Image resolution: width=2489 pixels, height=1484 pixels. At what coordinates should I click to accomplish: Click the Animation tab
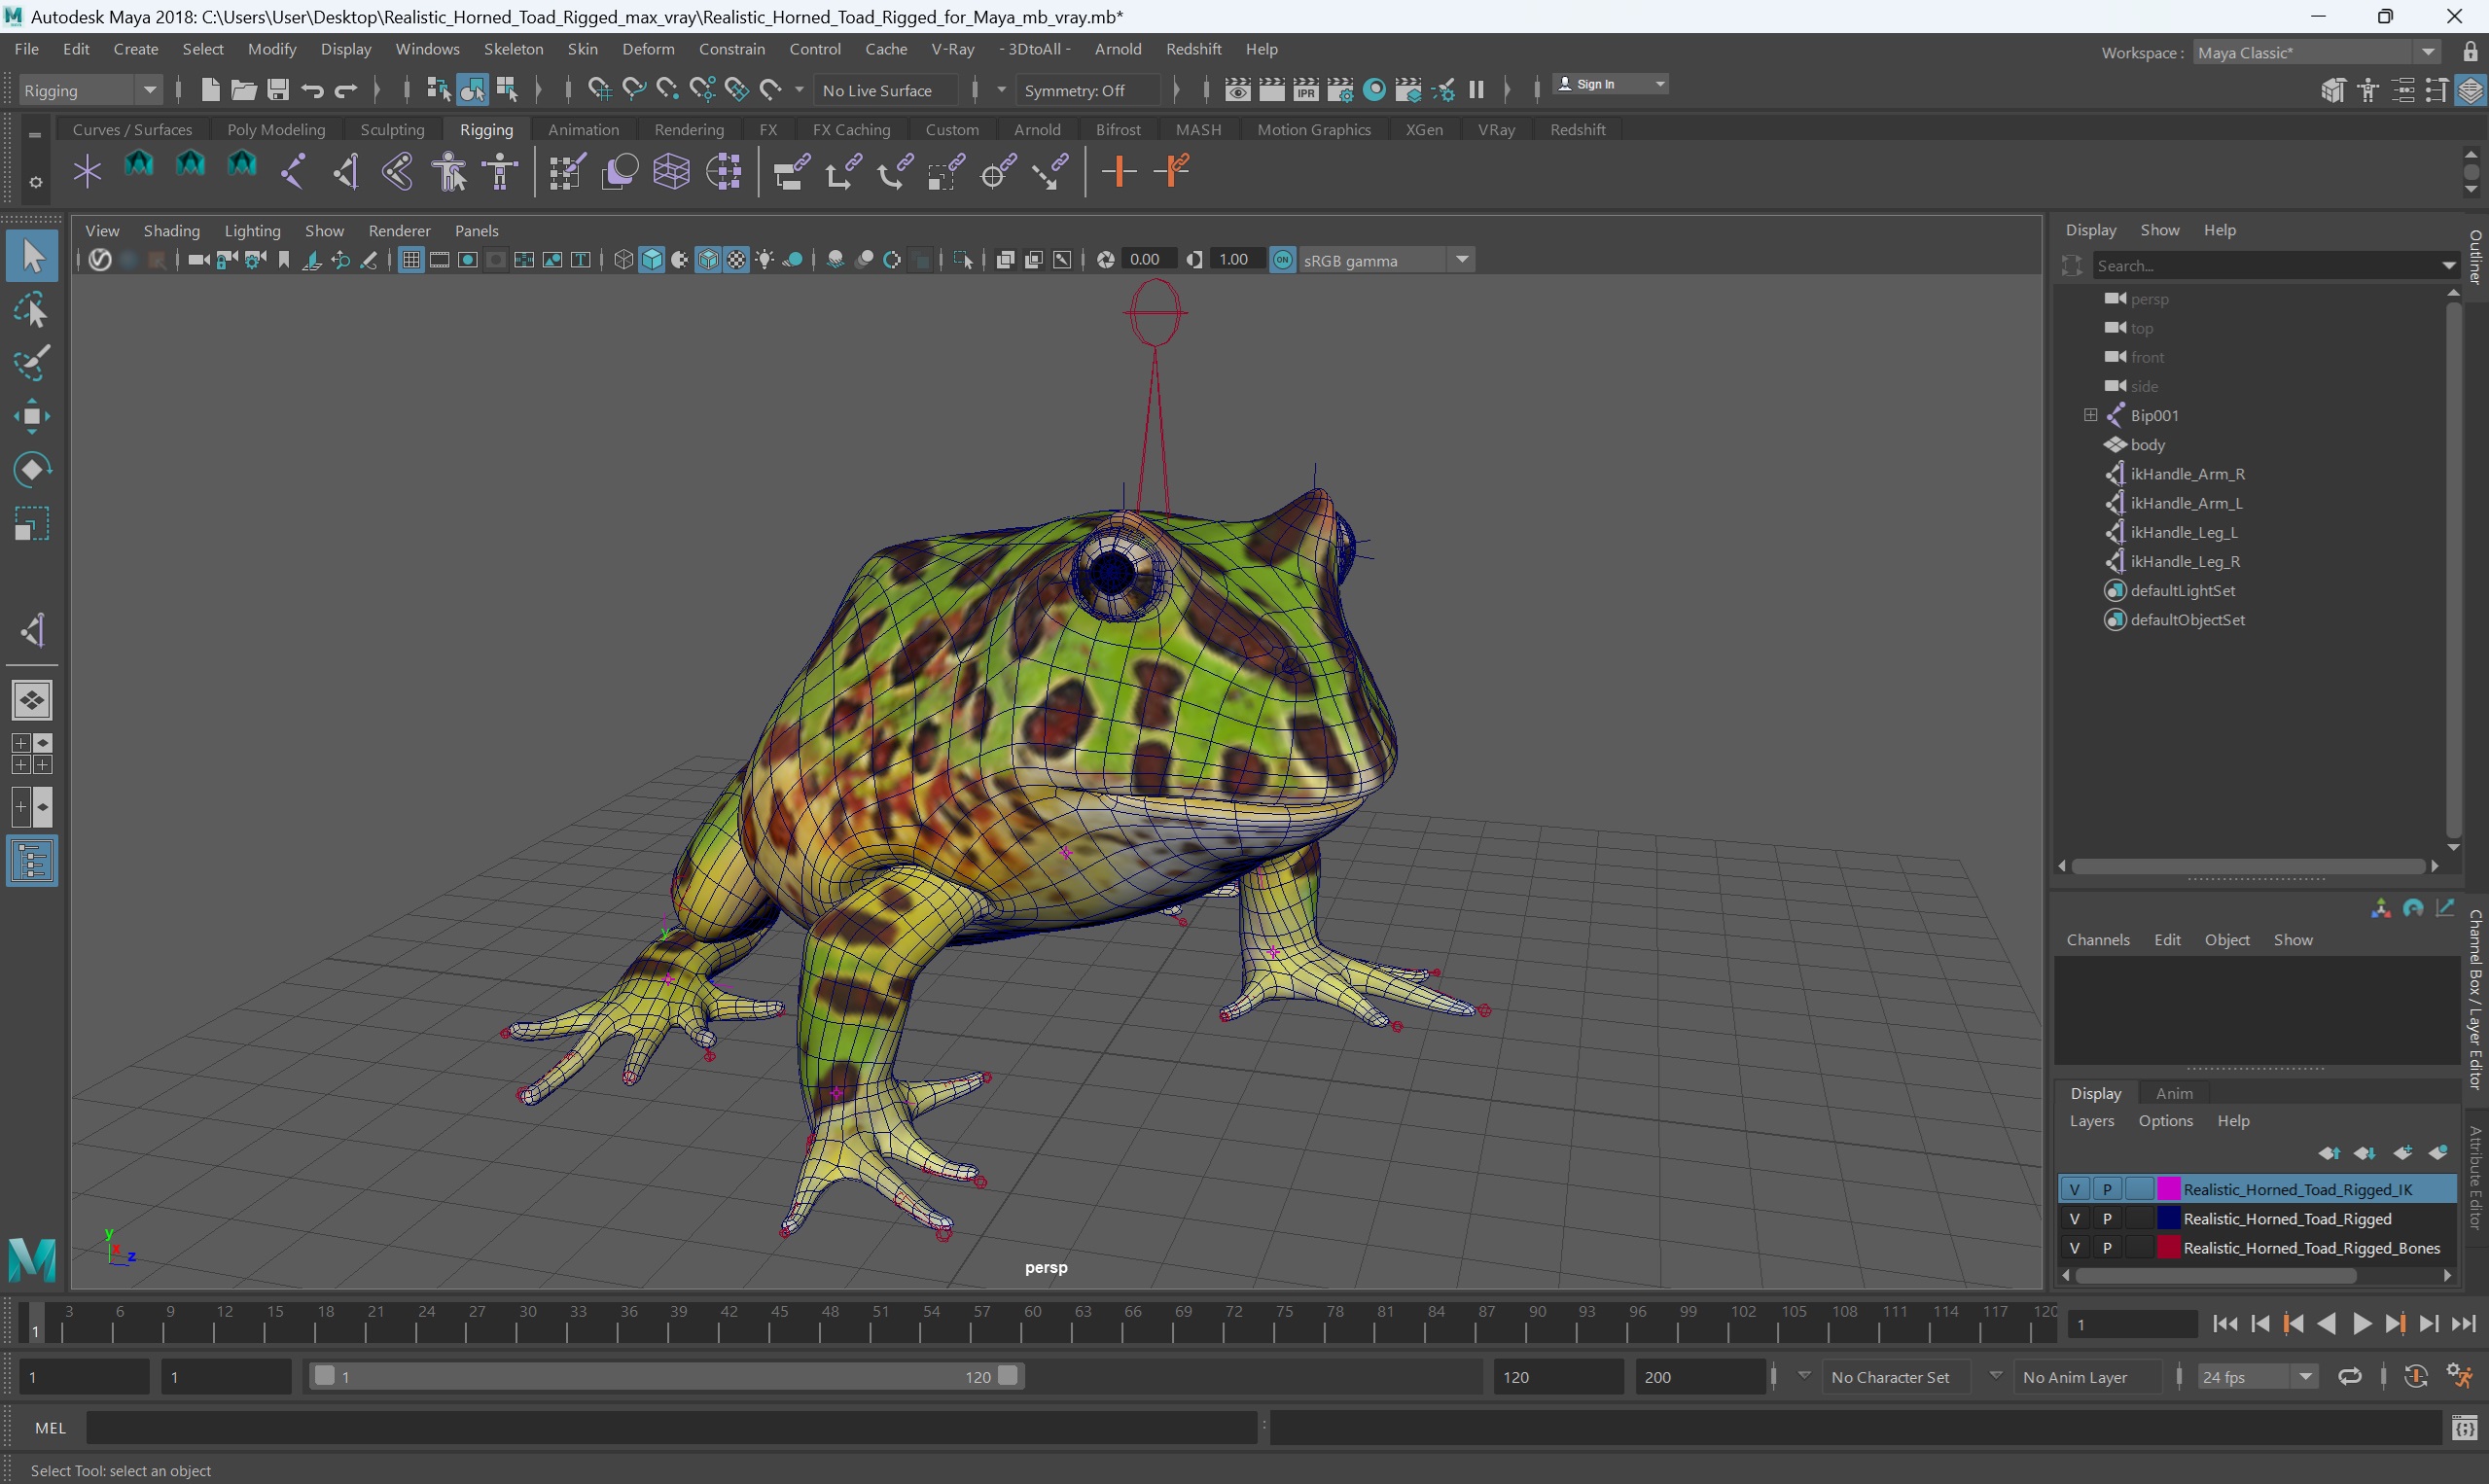click(580, 129)
